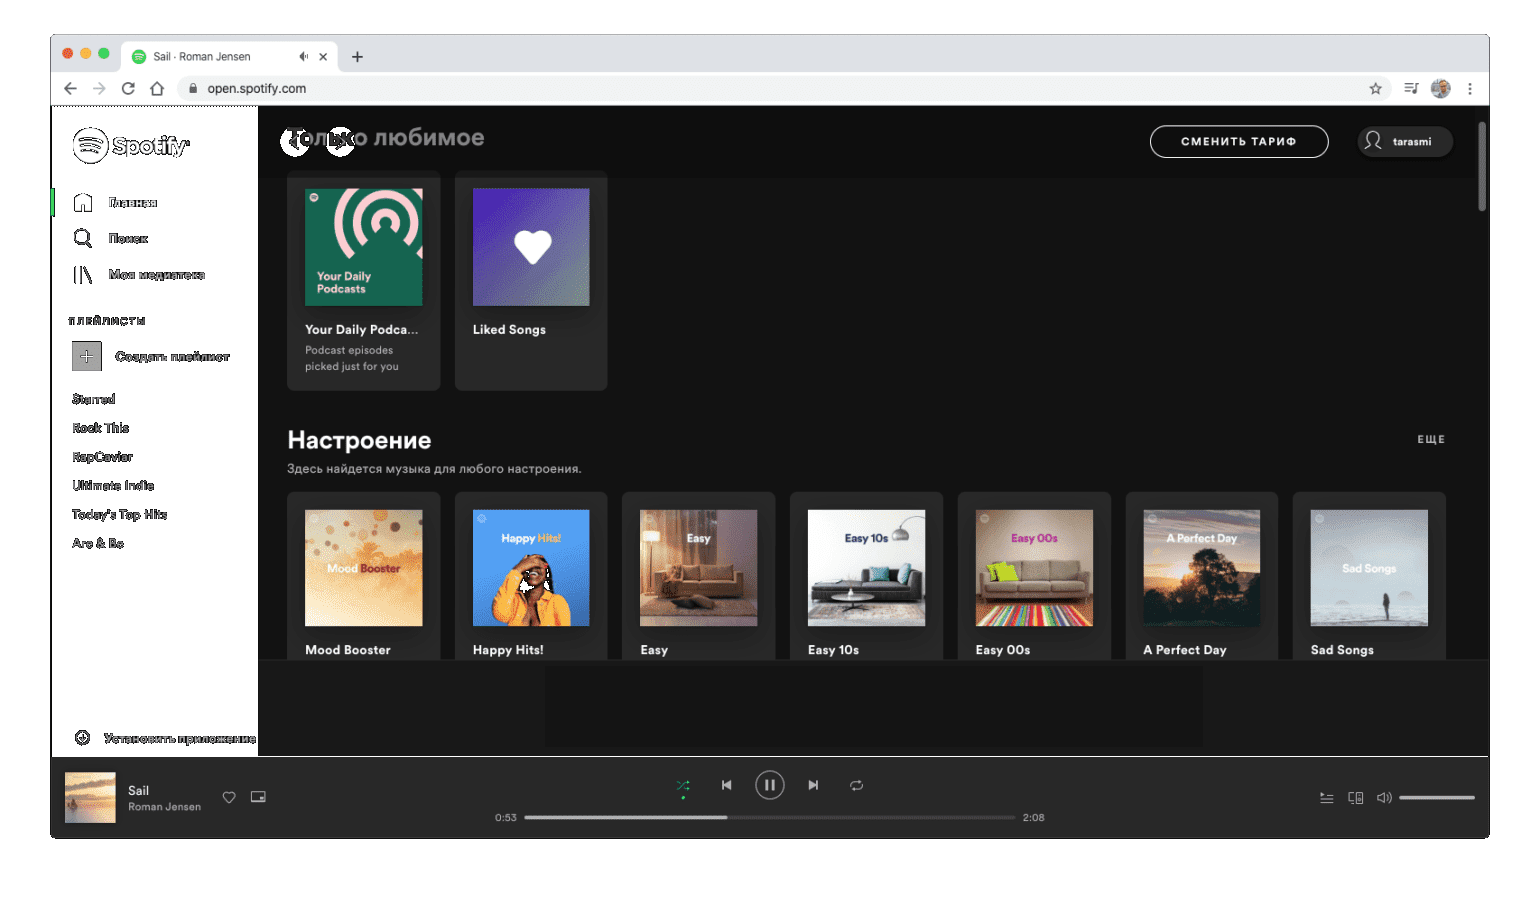Open the Easy 00s playlist cover
Screen dimensions: 1540x905
coord(1034,568)
